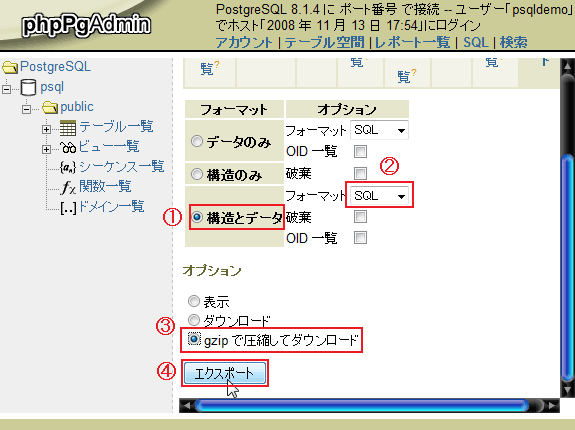The height and width of the screenshot is (430, 575).
Task: Select the ダウンロード output radio option
Action: tap(194, 320)
